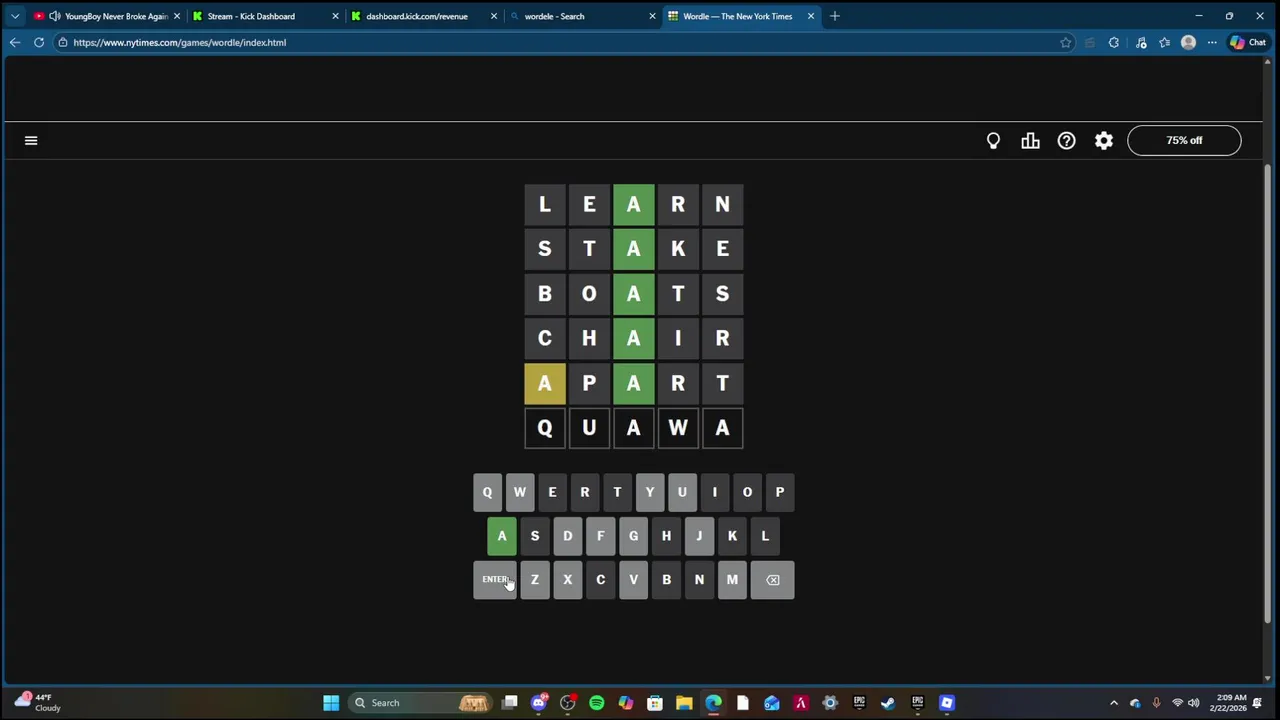Tap the Y key on Wordle keyboard

[650, 492]
